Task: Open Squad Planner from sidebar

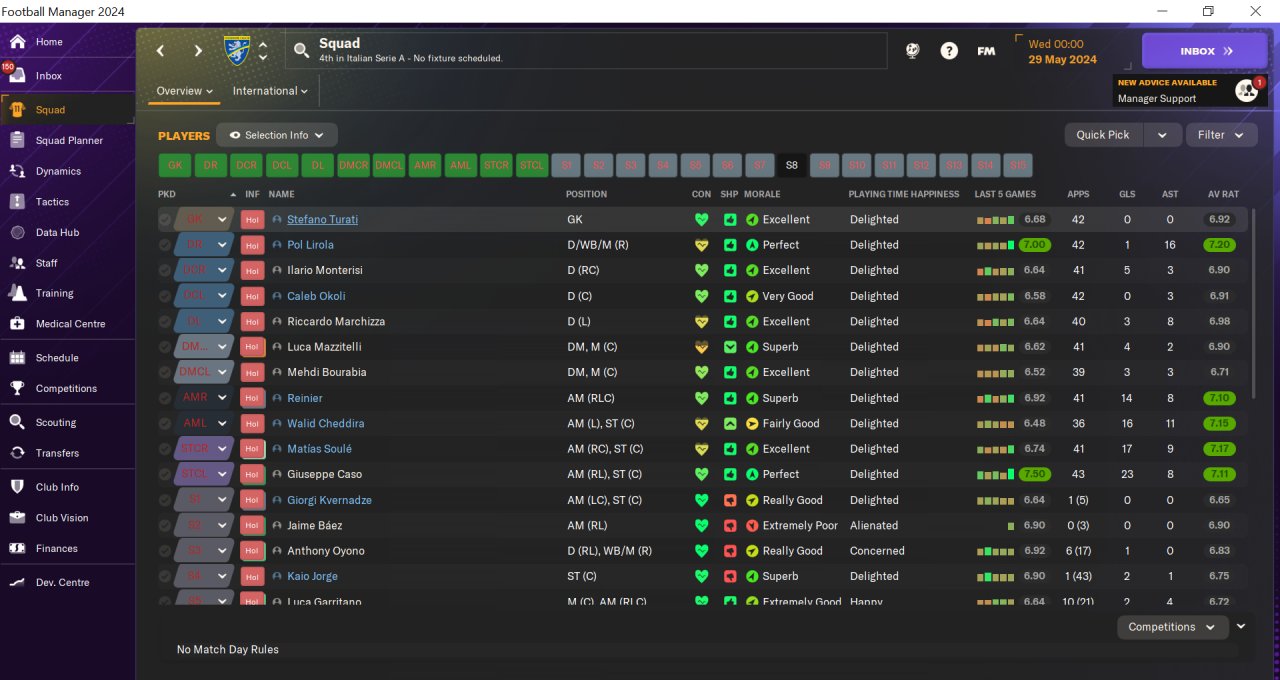Action: pyautogui.click(x=17, y=141)
